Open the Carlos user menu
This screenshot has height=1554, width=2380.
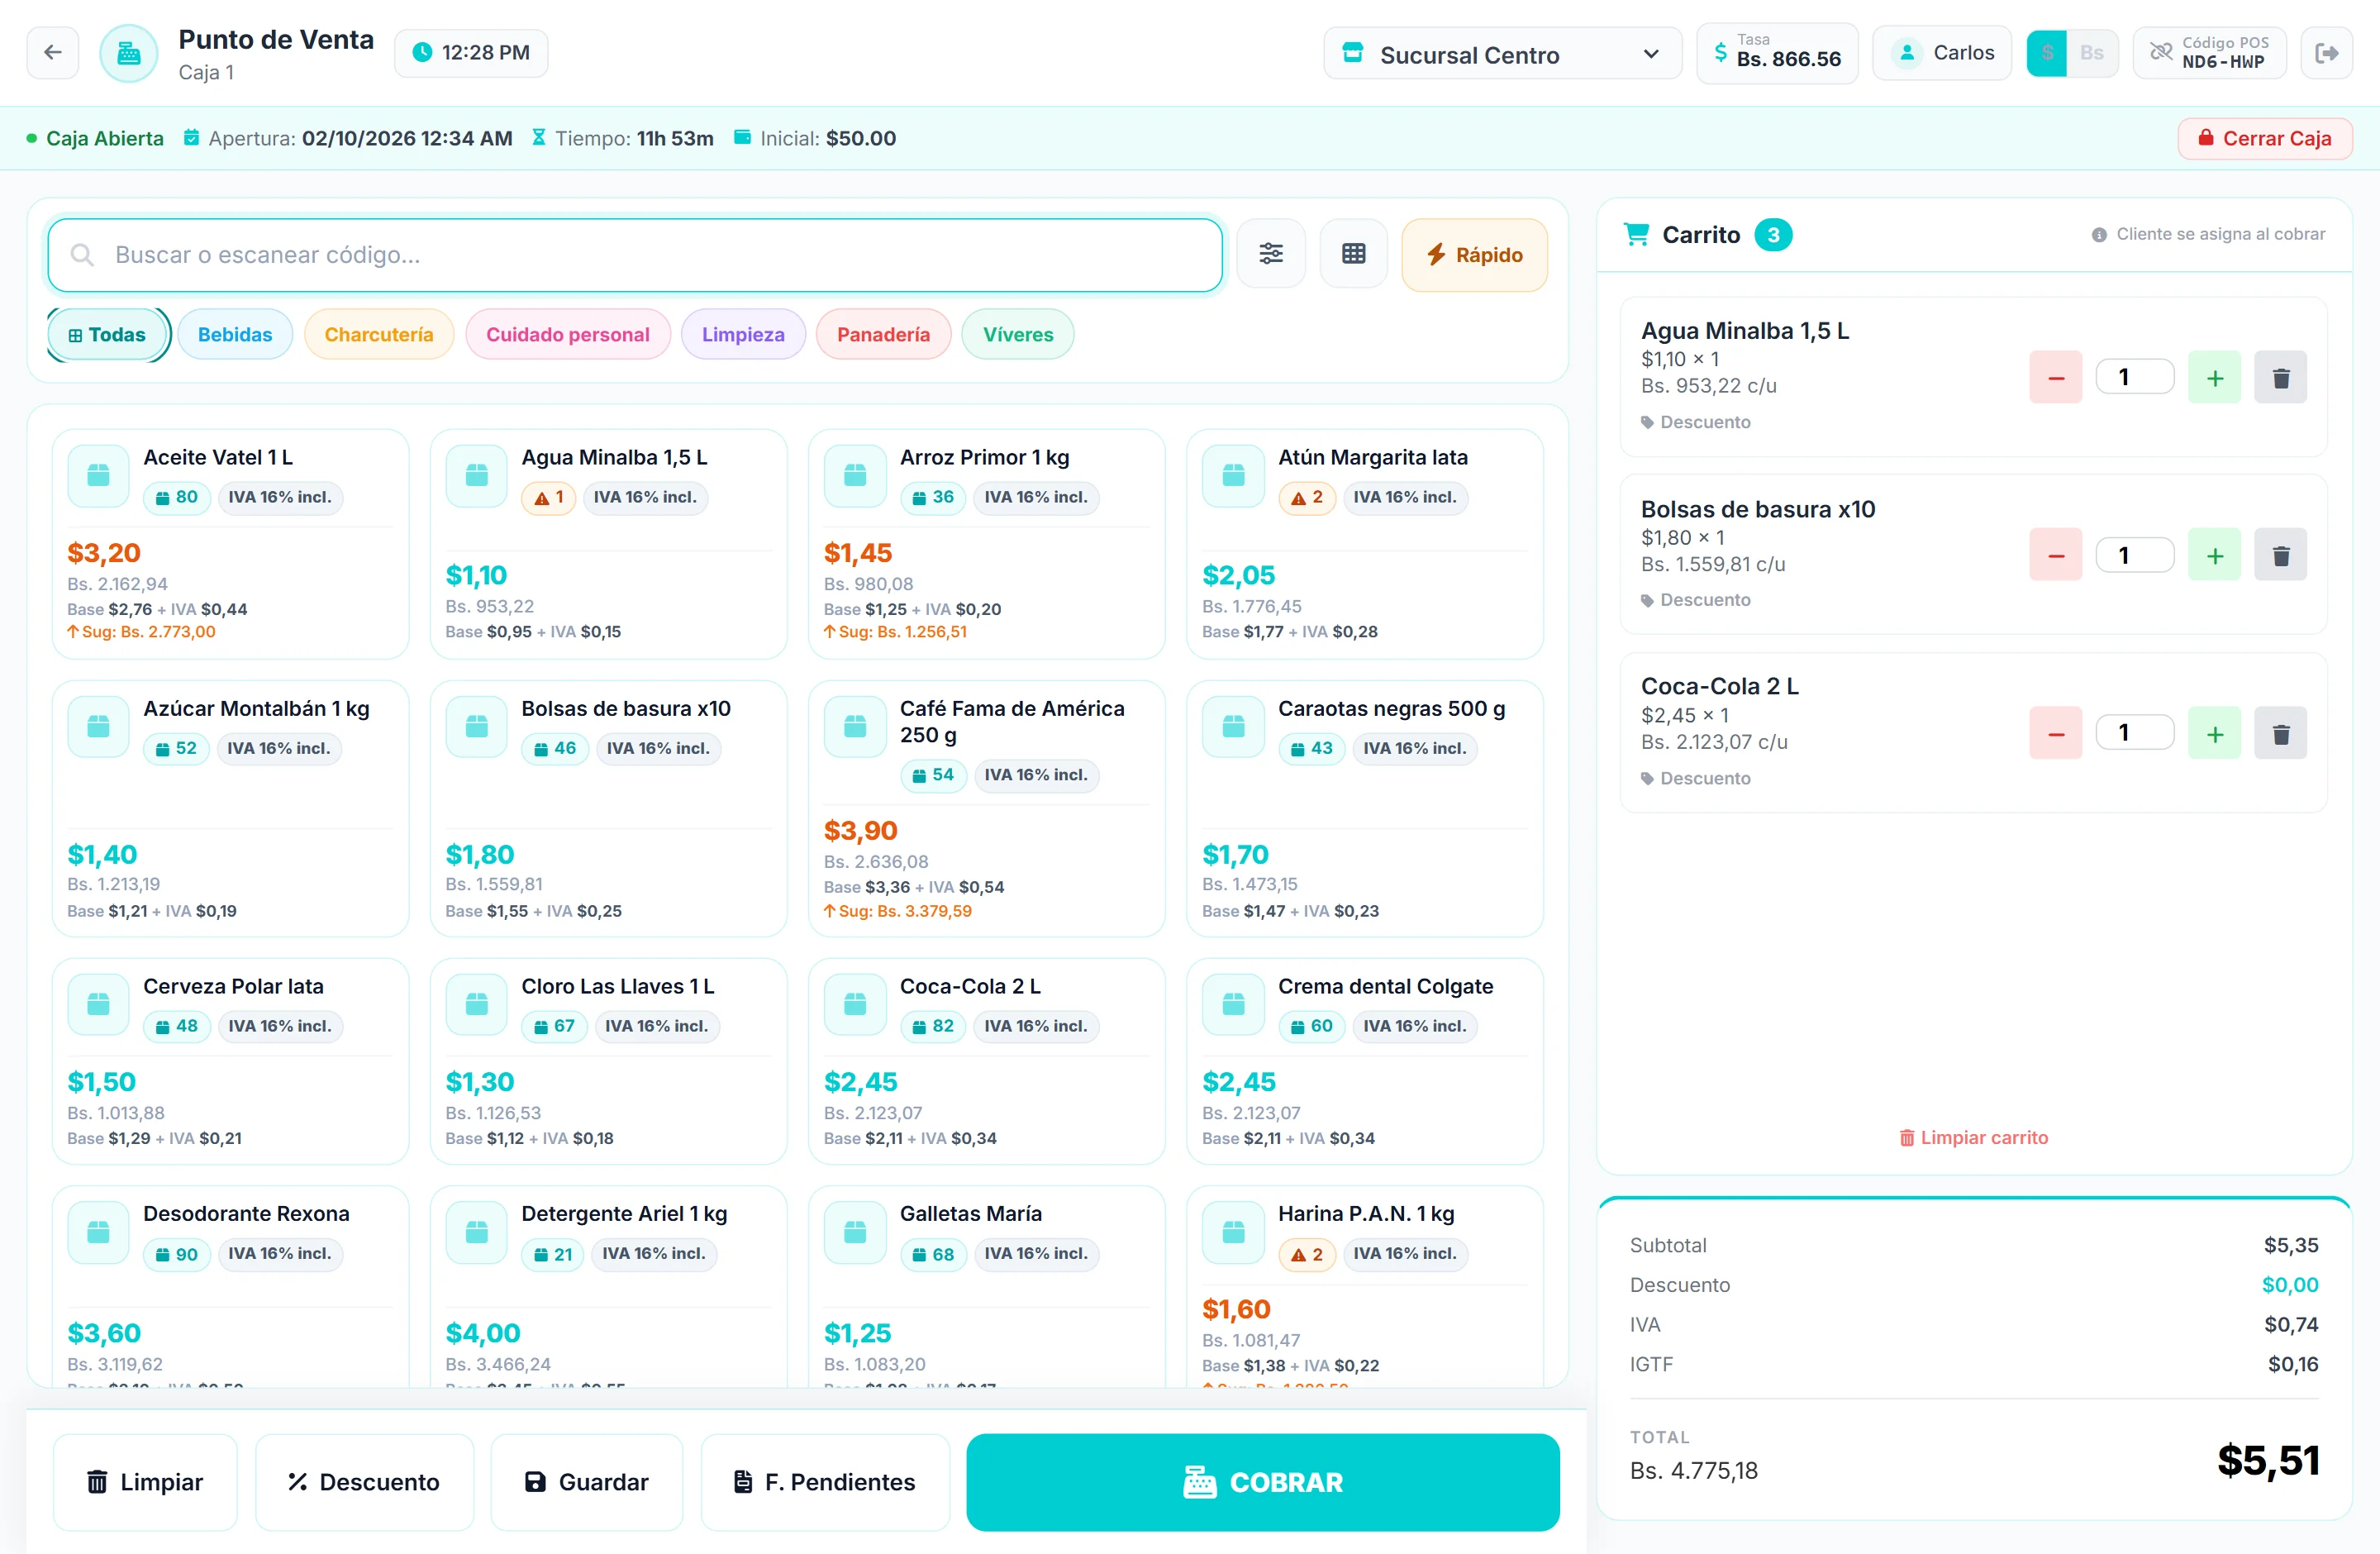1942,53
